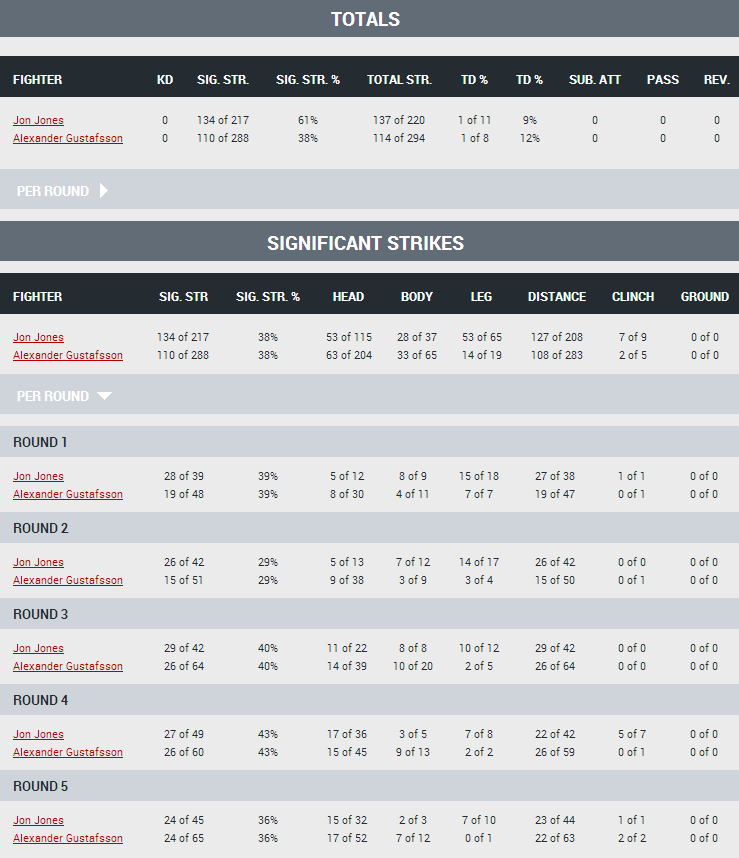
Task: Visit Jon Jones link under Round 4
Action: [38, 734]
